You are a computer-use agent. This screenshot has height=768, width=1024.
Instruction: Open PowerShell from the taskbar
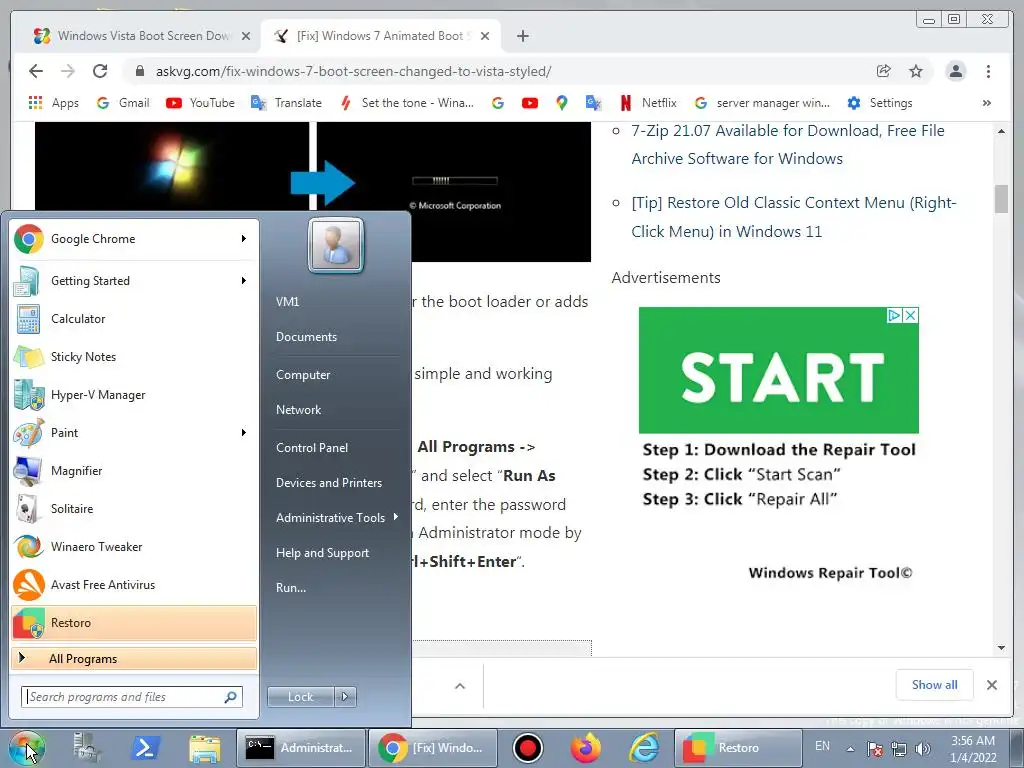pos(145,748)
